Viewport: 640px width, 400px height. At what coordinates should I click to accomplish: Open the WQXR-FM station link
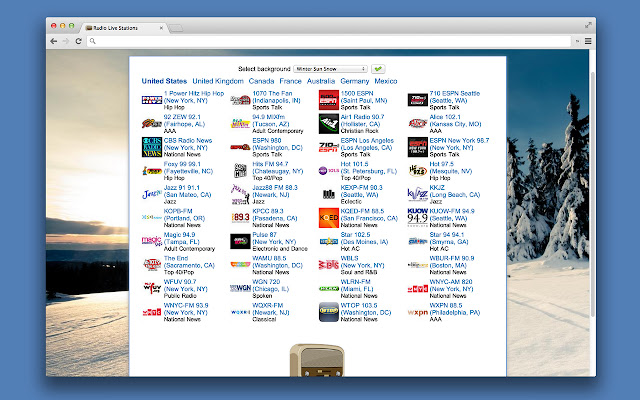tap(271, 309)
